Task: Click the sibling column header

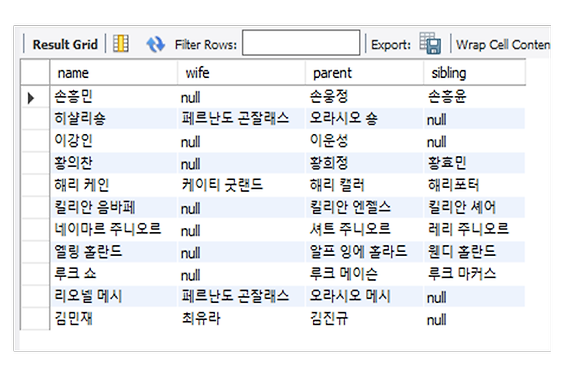Action: pos(474,73)
